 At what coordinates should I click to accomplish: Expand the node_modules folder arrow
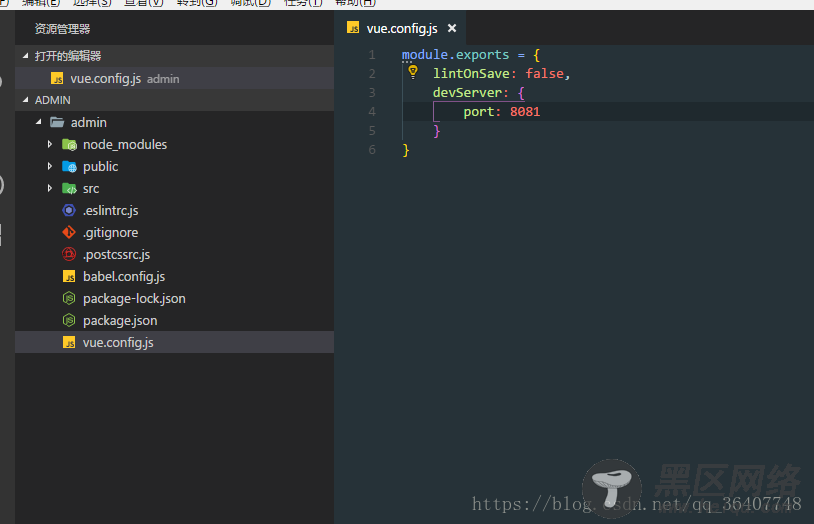[50, 144]
